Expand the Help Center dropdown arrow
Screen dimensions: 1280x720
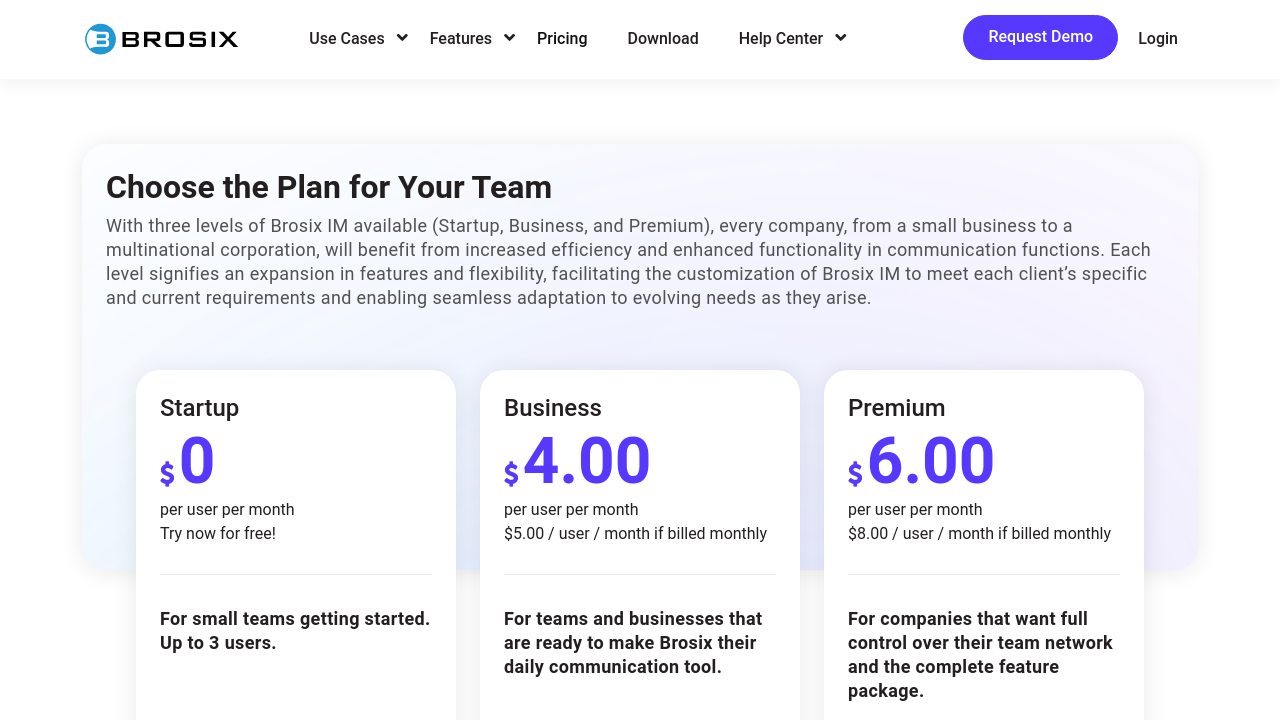pyautogui.click(x=840, y=38)
